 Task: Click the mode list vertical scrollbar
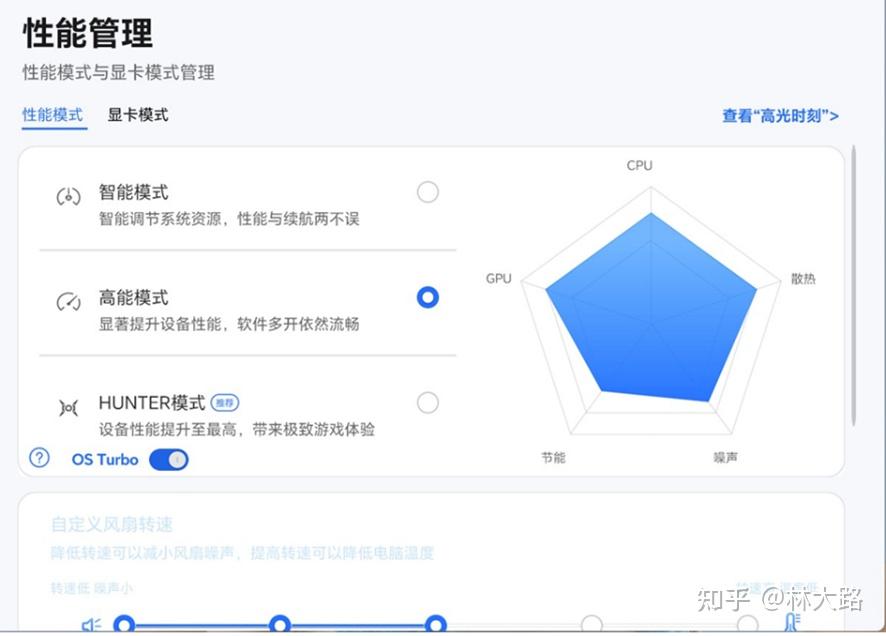pyautogui.click(x=853, y=285)
